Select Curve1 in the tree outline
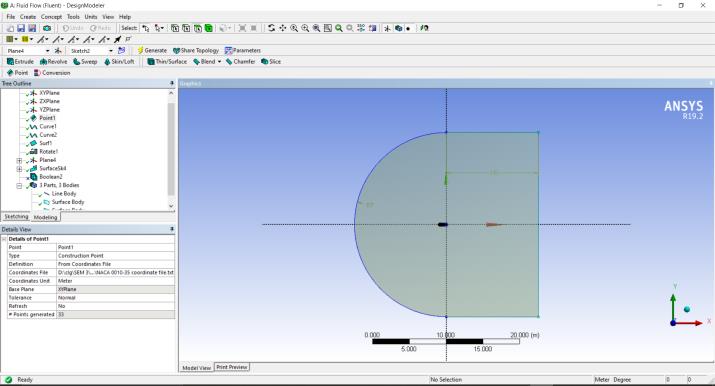715x386 pixels. click(x=48, y=127)
